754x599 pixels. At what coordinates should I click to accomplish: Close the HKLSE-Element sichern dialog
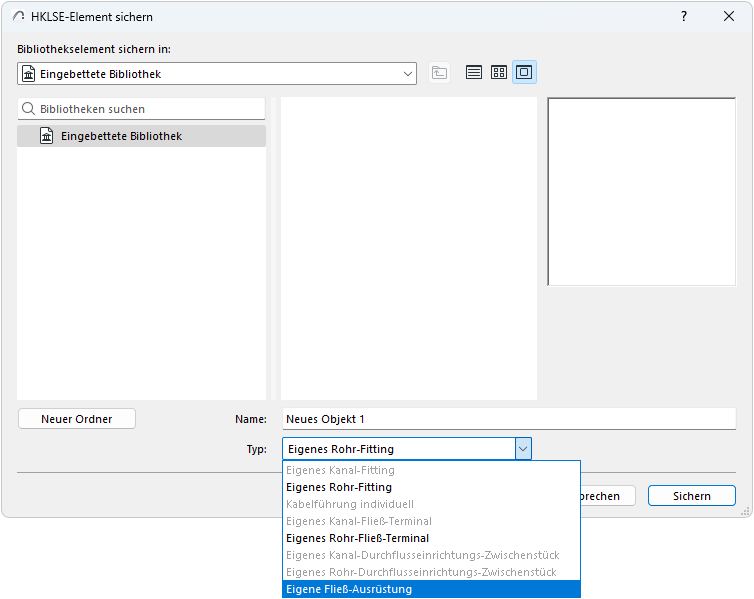(729, 16)
